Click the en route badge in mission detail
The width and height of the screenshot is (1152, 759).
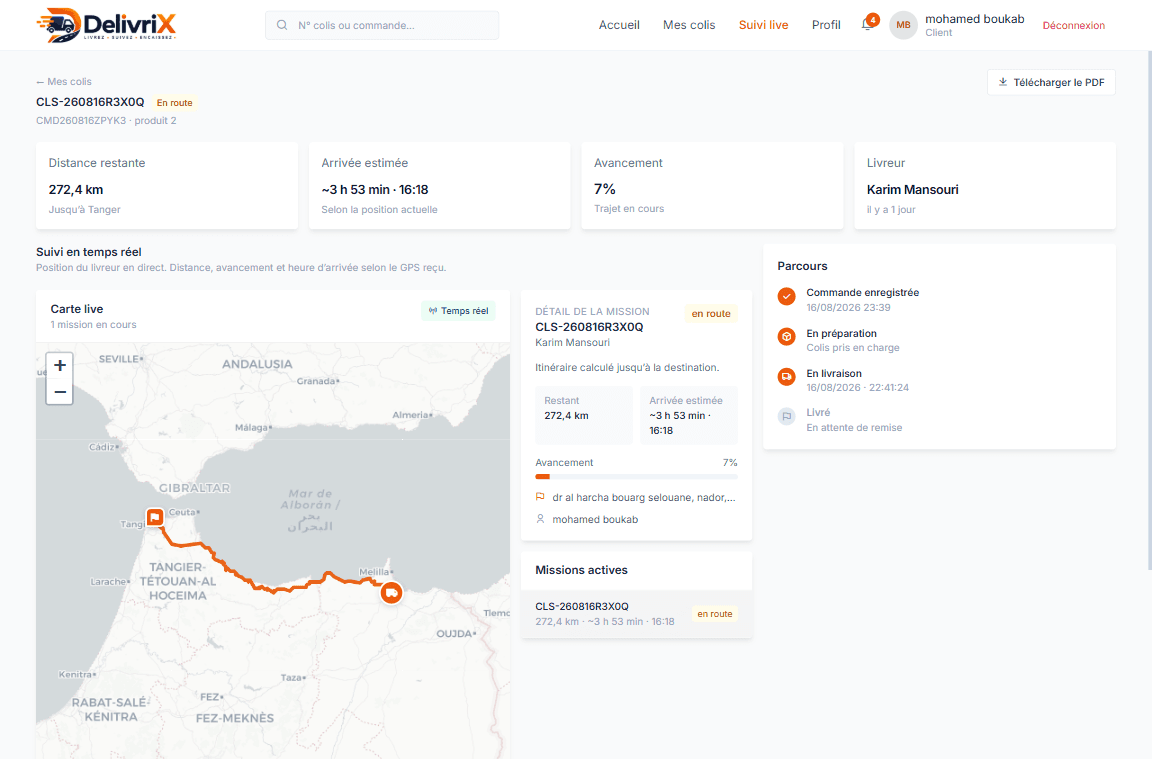coord(710,313)
